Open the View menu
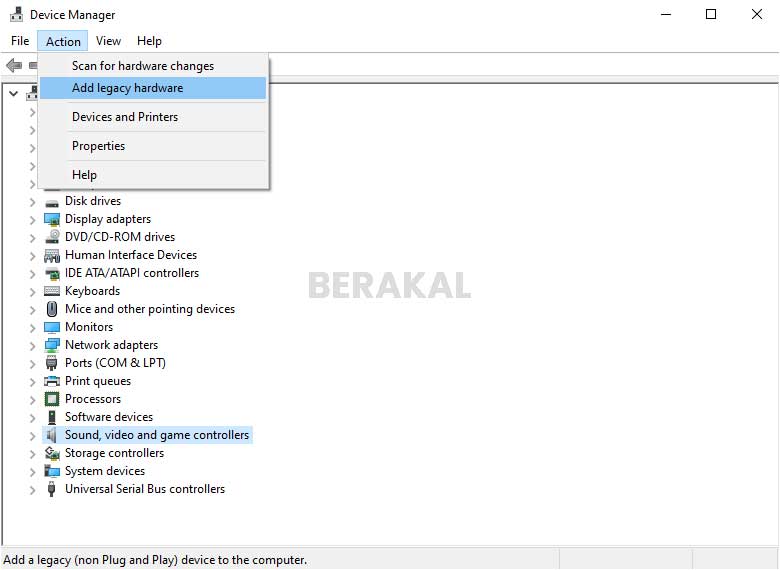Image resolution: width=780 pixels, height=570 pixels. (108, 41)
